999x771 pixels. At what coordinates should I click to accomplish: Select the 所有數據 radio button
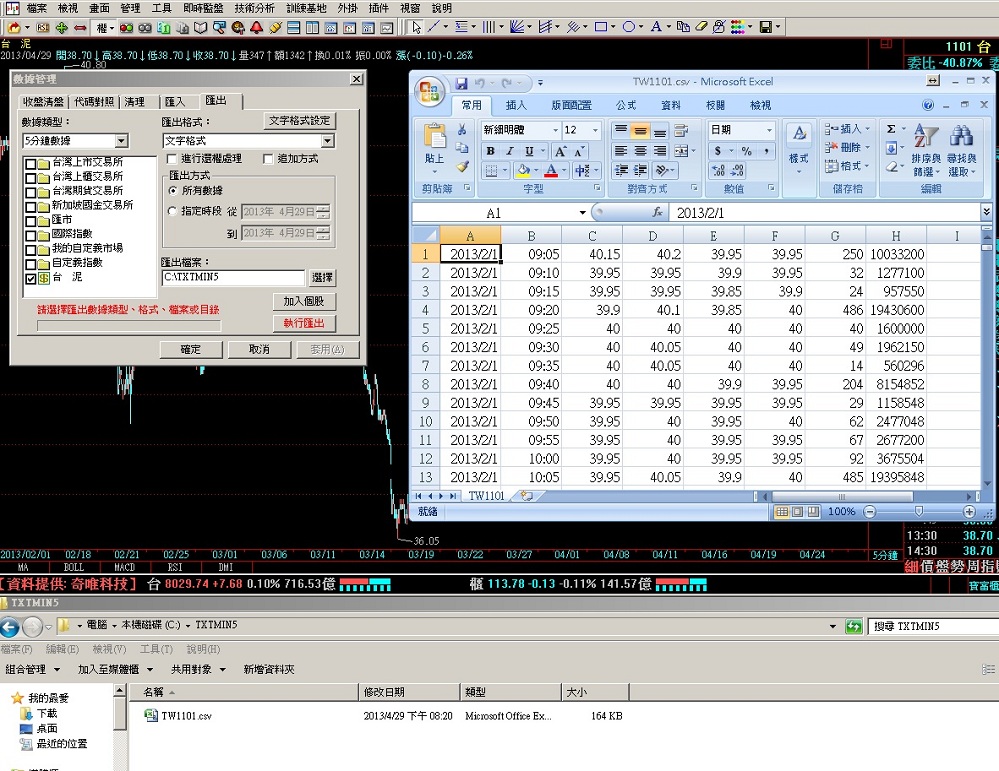pyautogui.click(x=172, y=191)
